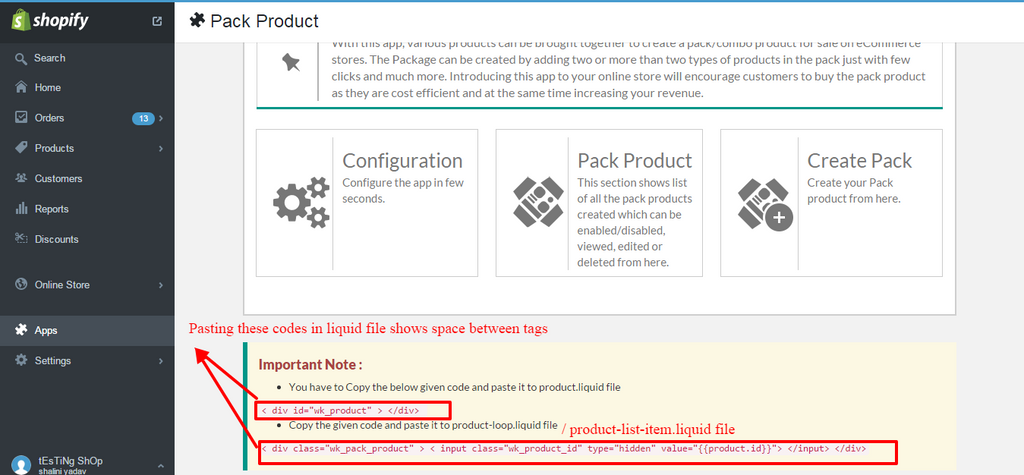
Task: Open the Apps menu item
Action: pos(46,330)
